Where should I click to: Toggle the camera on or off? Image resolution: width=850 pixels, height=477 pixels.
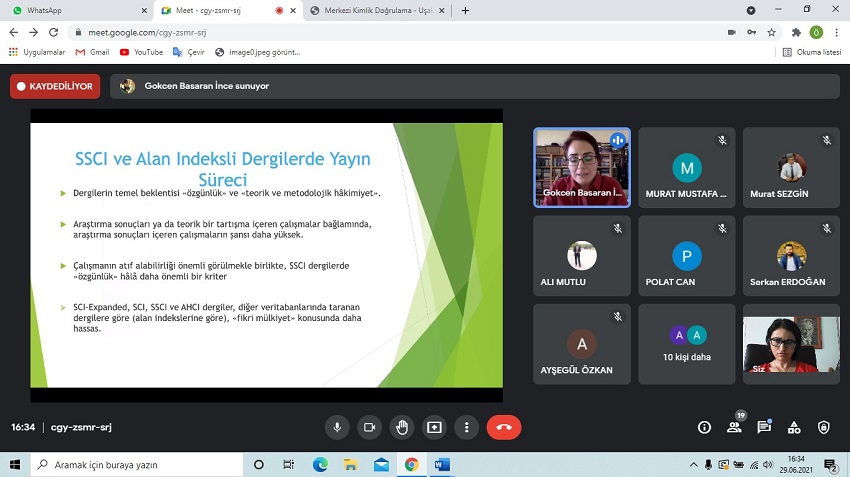pyautogui.click(x=369, y=427)
